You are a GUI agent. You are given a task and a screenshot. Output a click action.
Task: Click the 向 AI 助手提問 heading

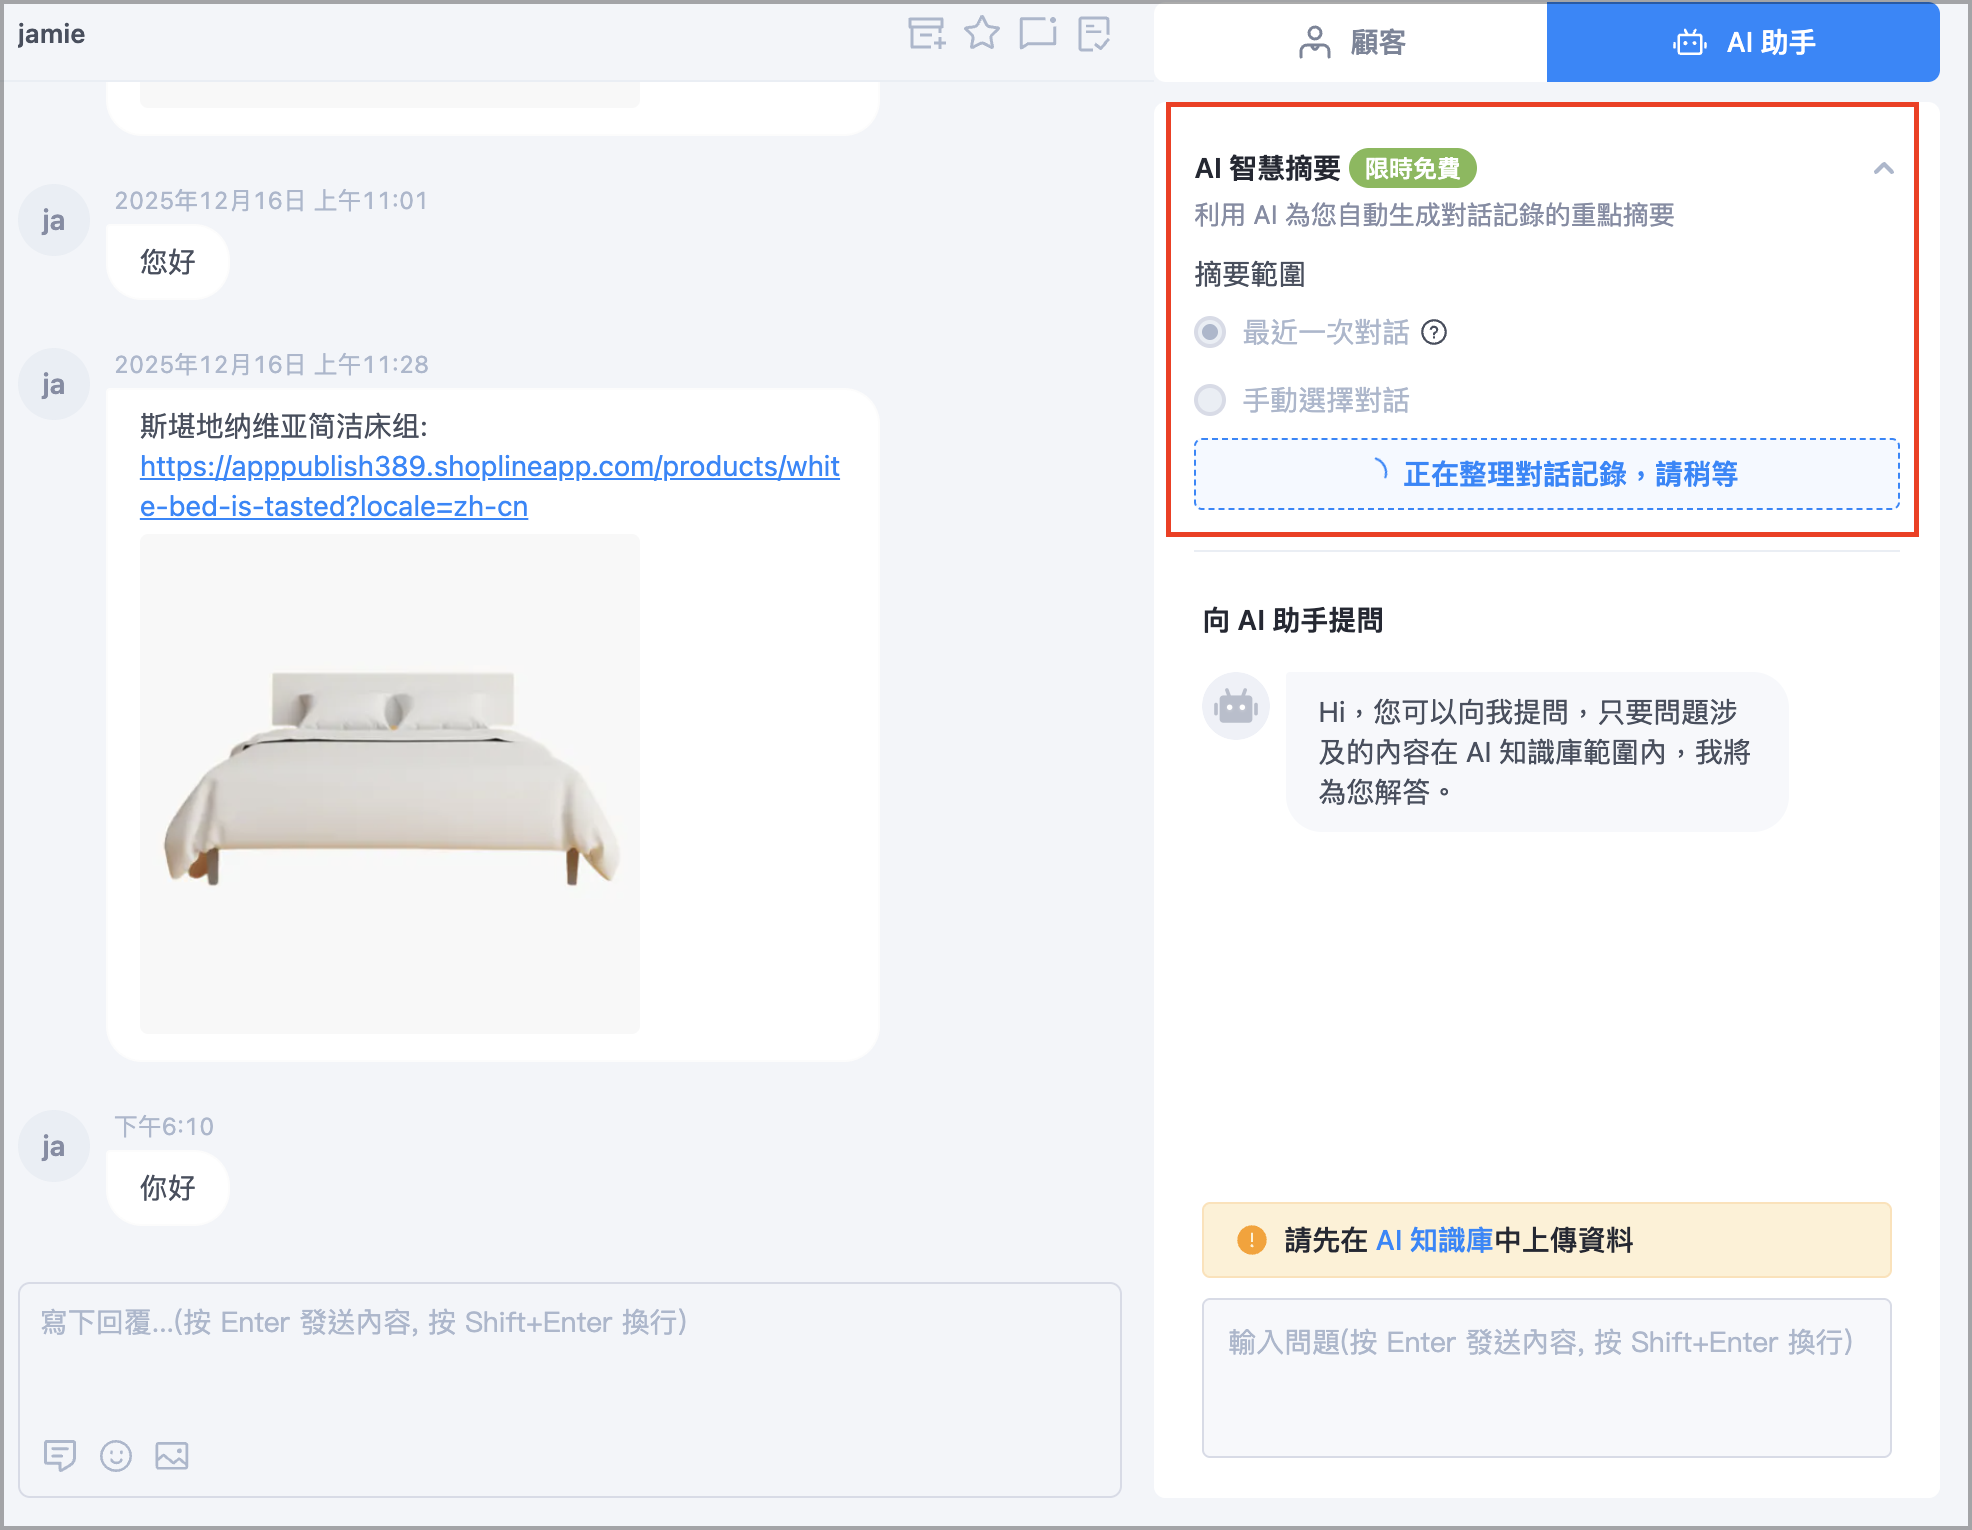[x=1293, y=620]
